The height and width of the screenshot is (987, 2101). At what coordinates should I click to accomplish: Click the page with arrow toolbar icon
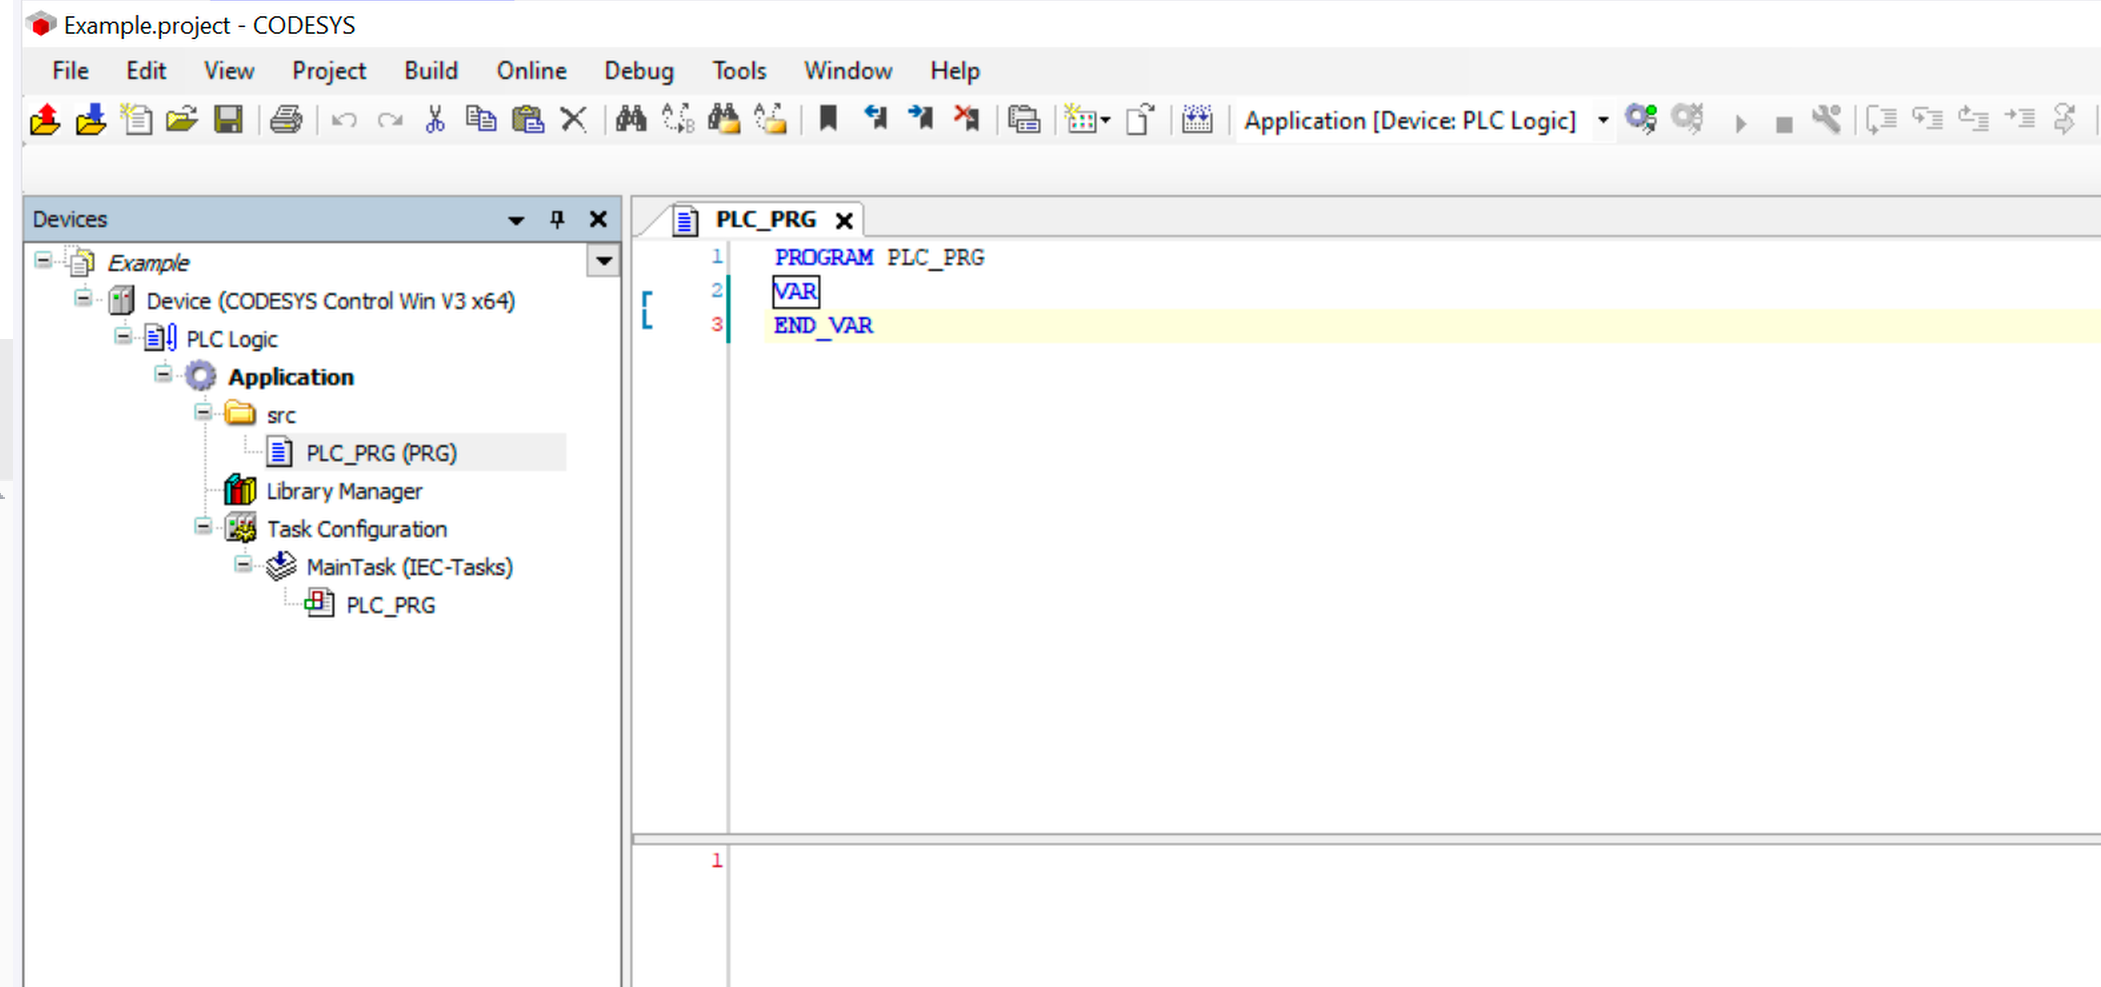pos(1141,120)
